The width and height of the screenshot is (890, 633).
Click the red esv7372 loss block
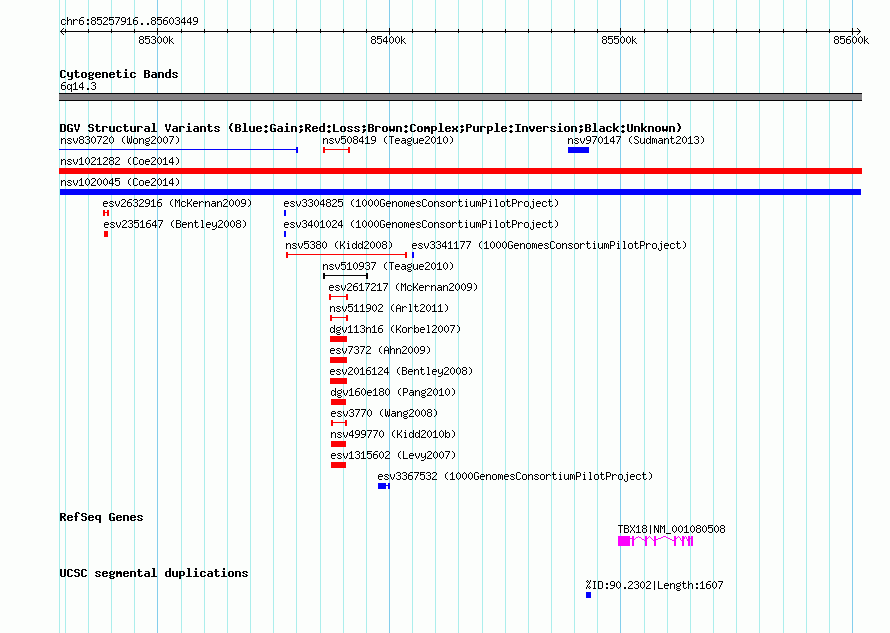(338, 360)
